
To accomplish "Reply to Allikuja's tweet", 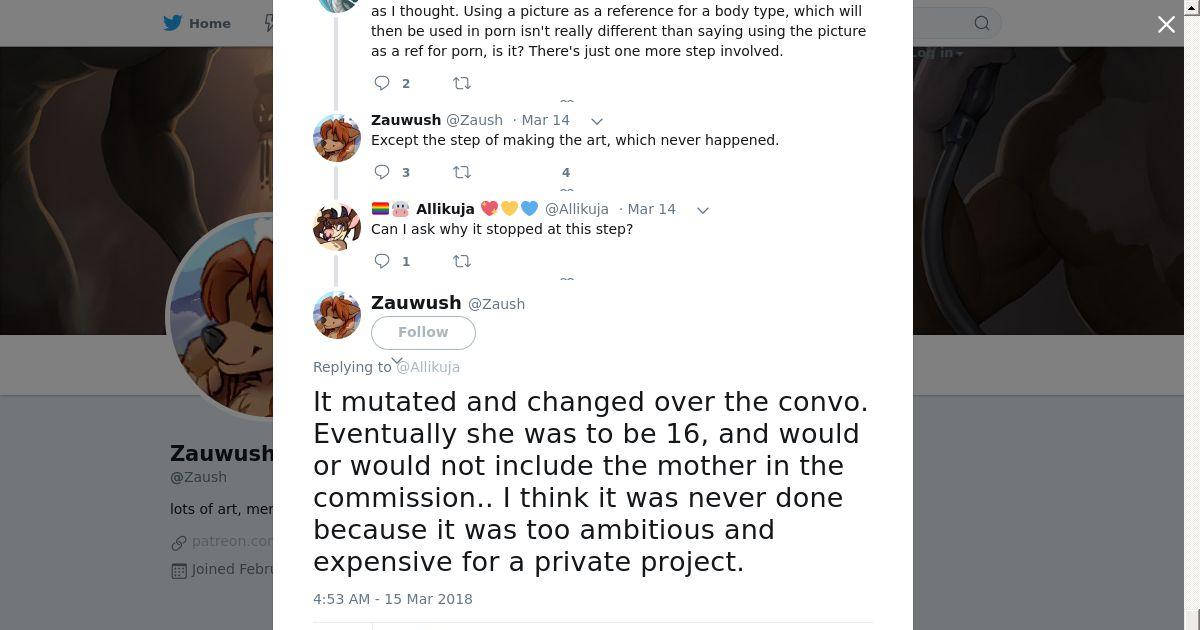I will pos(382,261).
